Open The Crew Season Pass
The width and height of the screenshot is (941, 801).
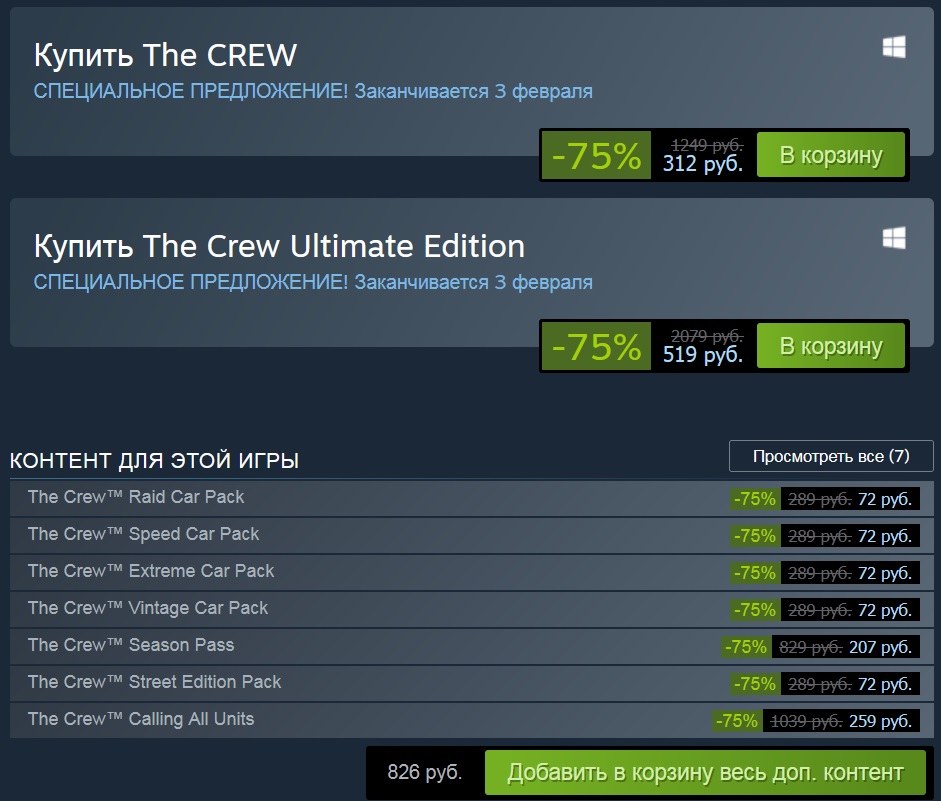[x=131, y=645]
